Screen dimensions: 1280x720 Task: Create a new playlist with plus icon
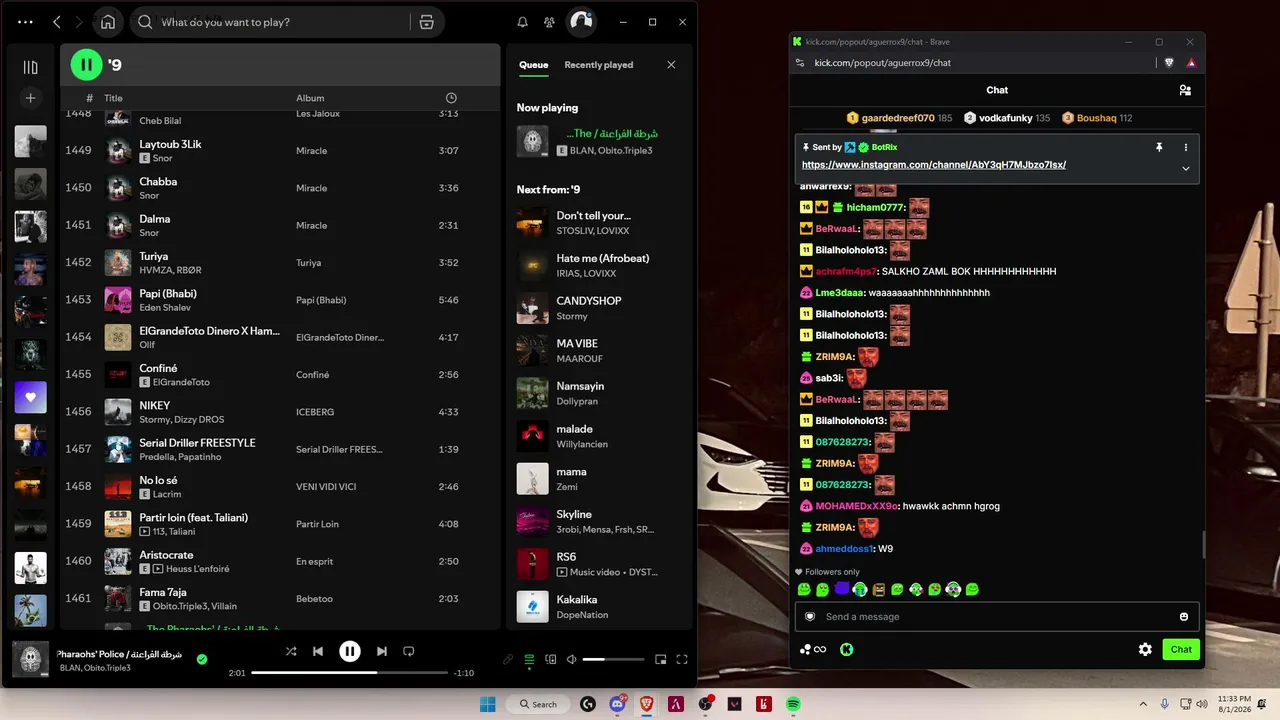30,98
